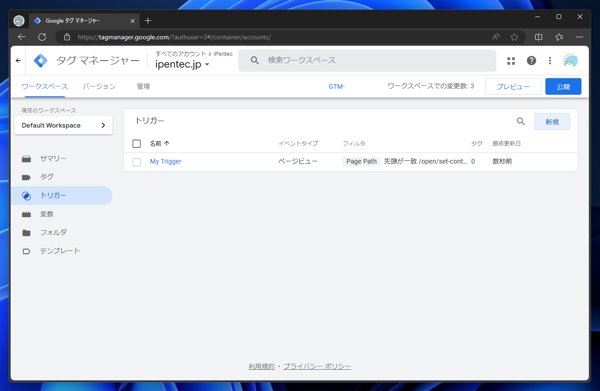
Task: Tick the My Trigger row checkbox
Action: (136, 162)
